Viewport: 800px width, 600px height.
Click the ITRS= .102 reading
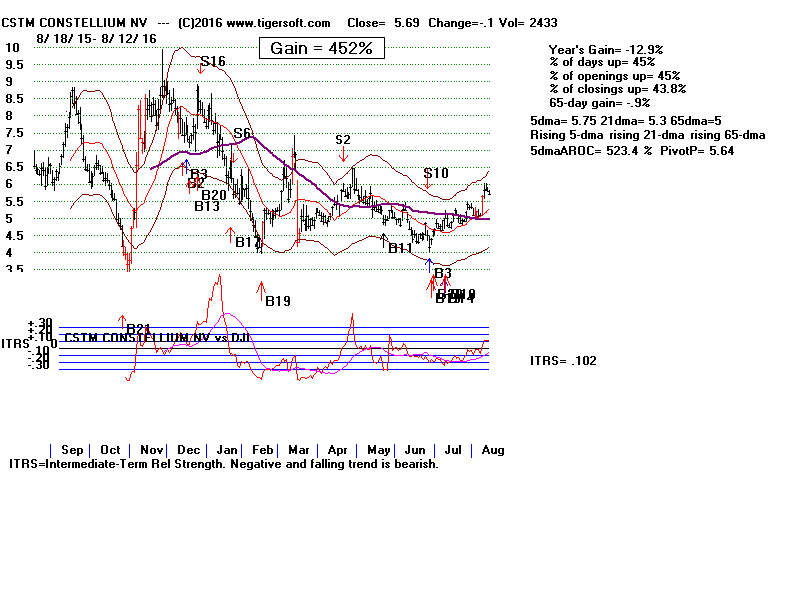click(x=563, y=361)
